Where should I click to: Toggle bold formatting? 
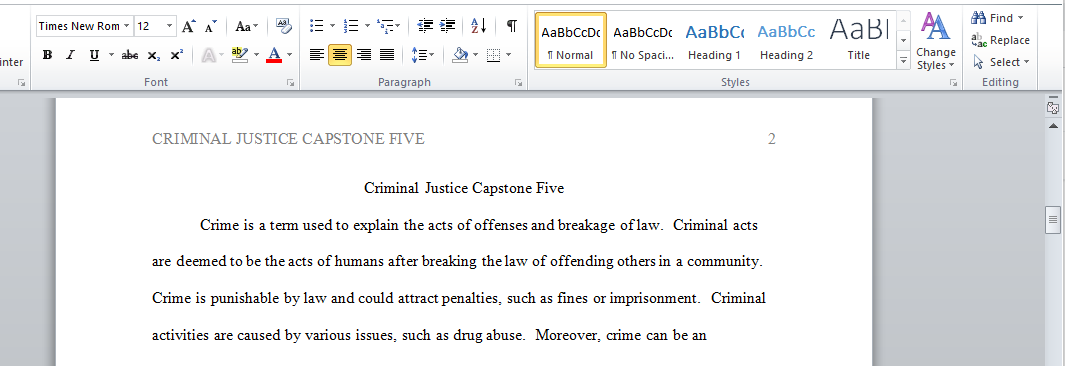click(x=47, y=55)
